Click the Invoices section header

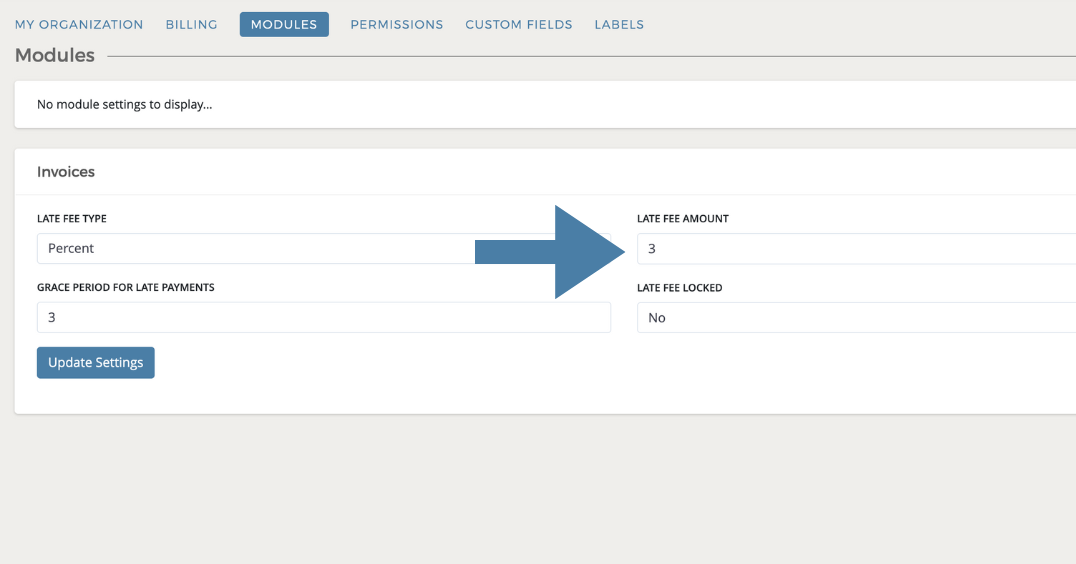click(x=66, y=172)
